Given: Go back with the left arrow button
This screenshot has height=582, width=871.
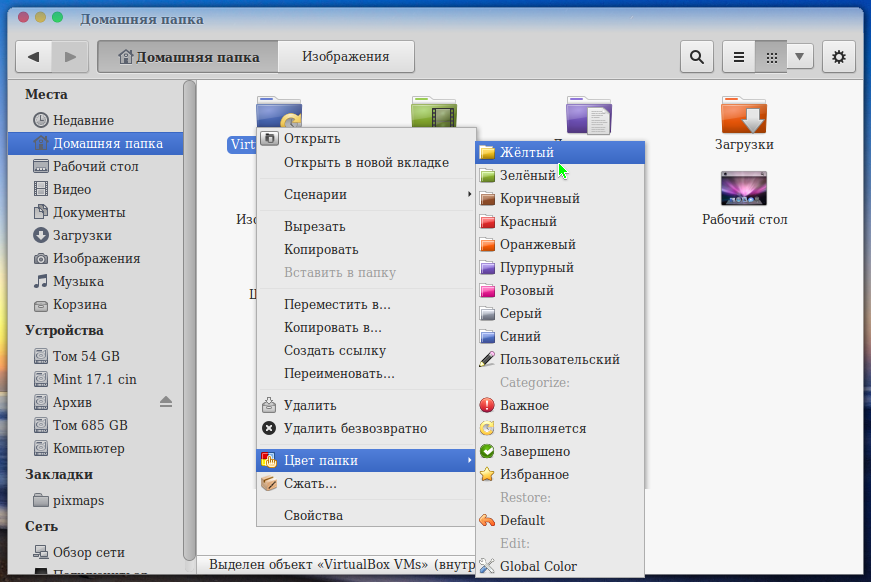Looking at the screenshot, I should point(34,57).
